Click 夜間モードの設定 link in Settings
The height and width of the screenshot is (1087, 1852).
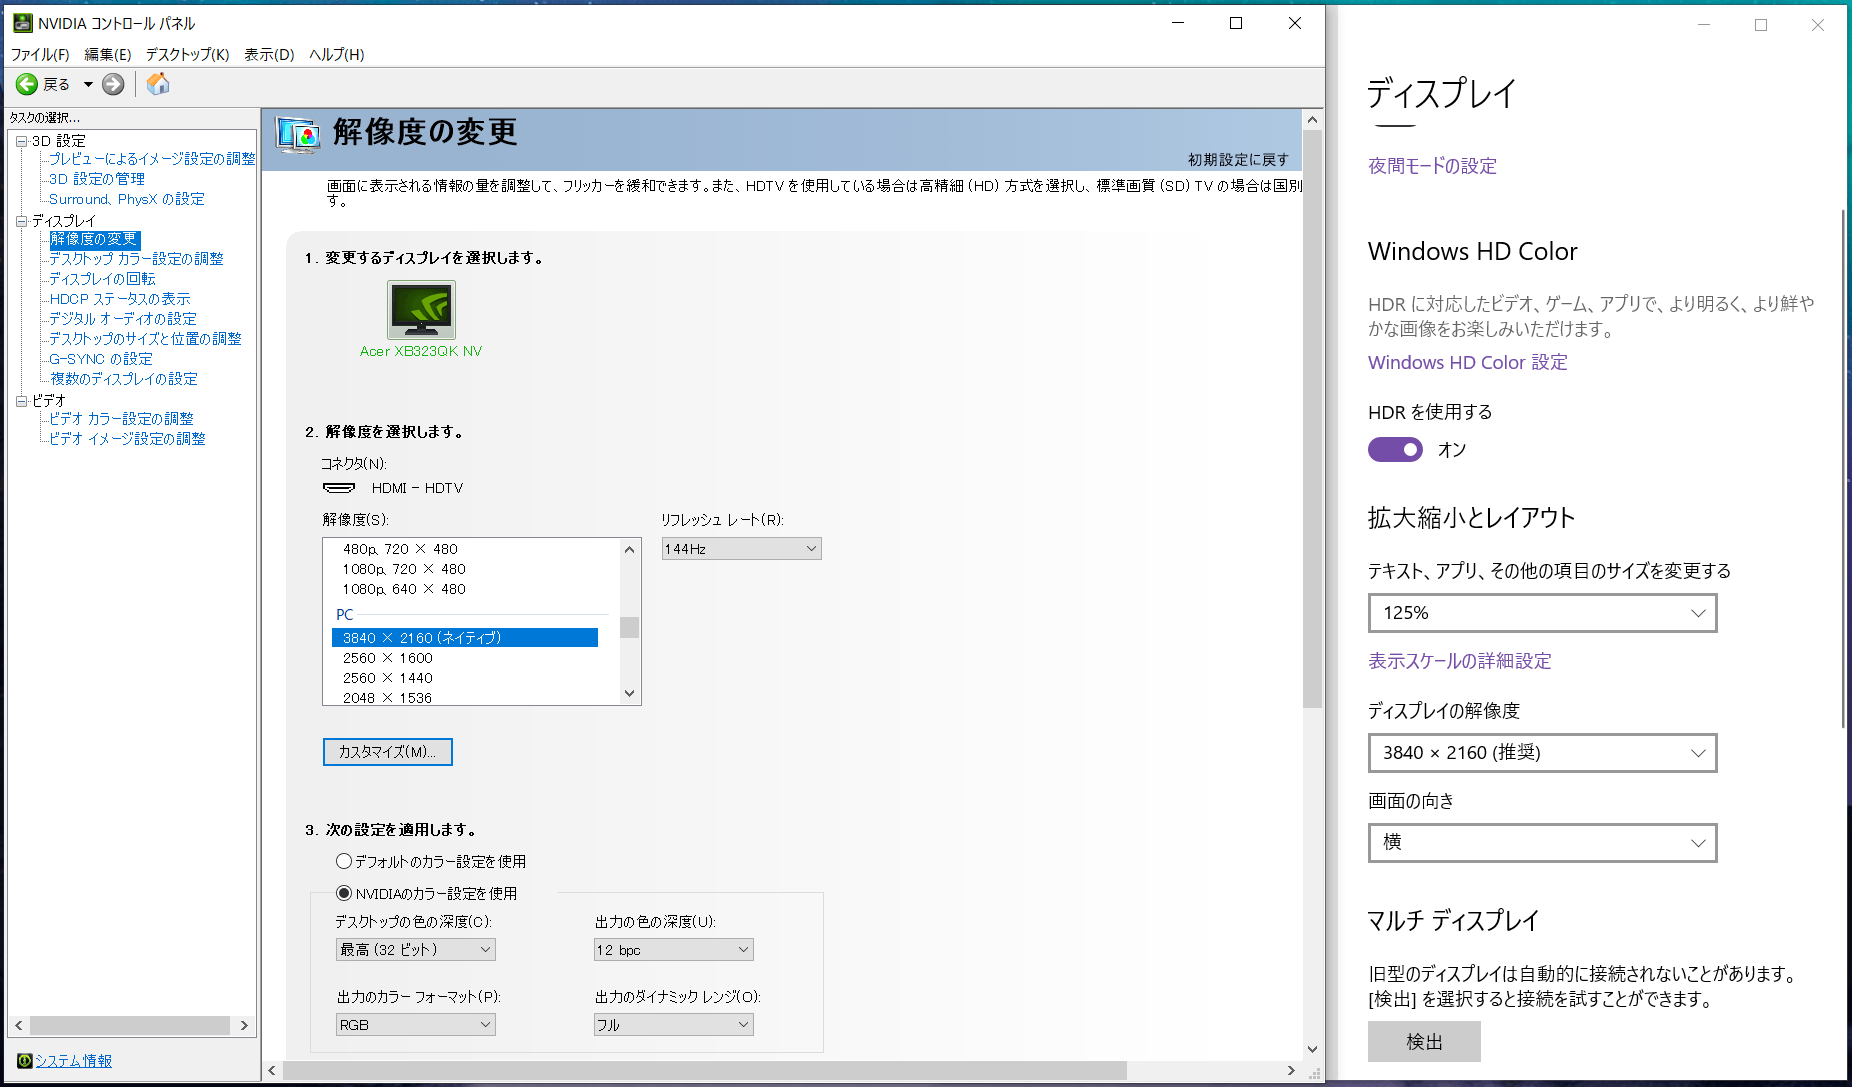[1432, 166]
